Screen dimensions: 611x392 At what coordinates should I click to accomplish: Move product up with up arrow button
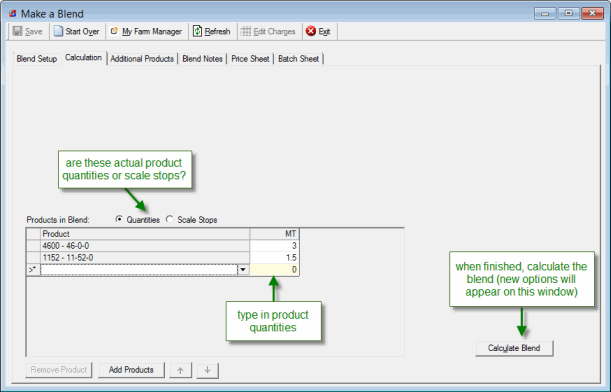pyautogui.click(x=180, y=370)
